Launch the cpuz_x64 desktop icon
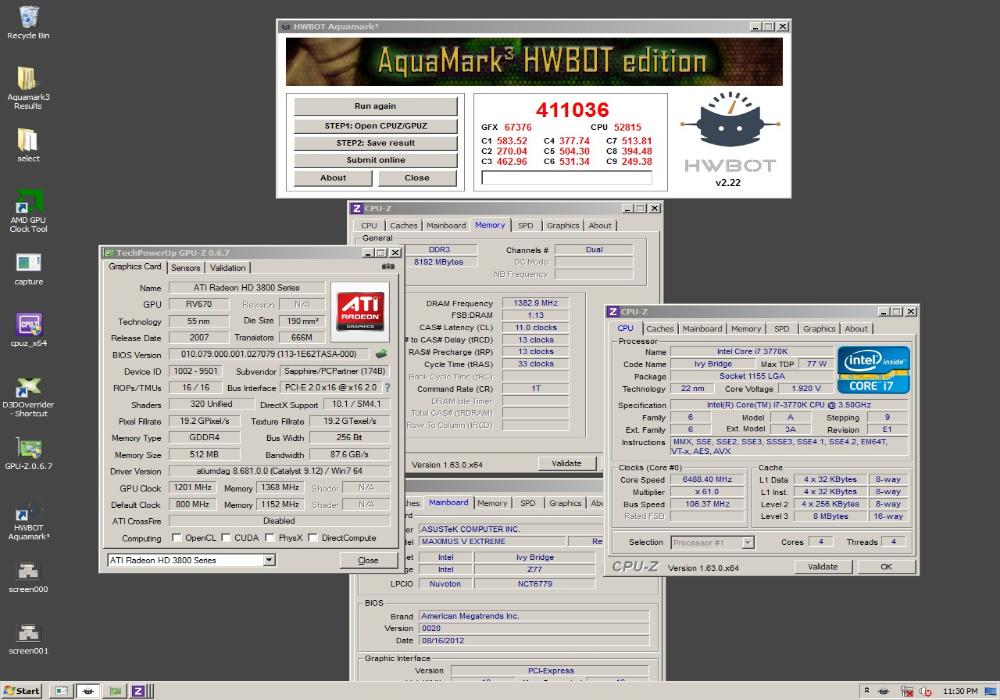The height and width of the screenshot is (700, 1000). (x=28, y=330)
